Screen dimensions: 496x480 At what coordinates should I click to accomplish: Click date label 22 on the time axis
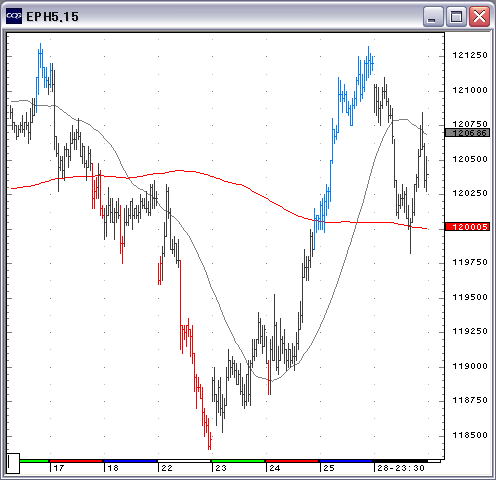(167, 468)
